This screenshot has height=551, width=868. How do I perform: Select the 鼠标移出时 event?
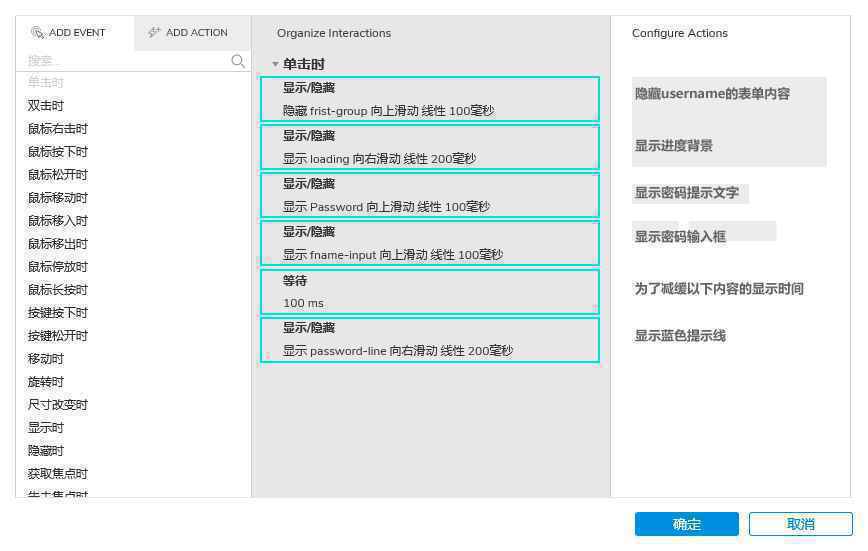pyautogui.click(x=58, y=244)
